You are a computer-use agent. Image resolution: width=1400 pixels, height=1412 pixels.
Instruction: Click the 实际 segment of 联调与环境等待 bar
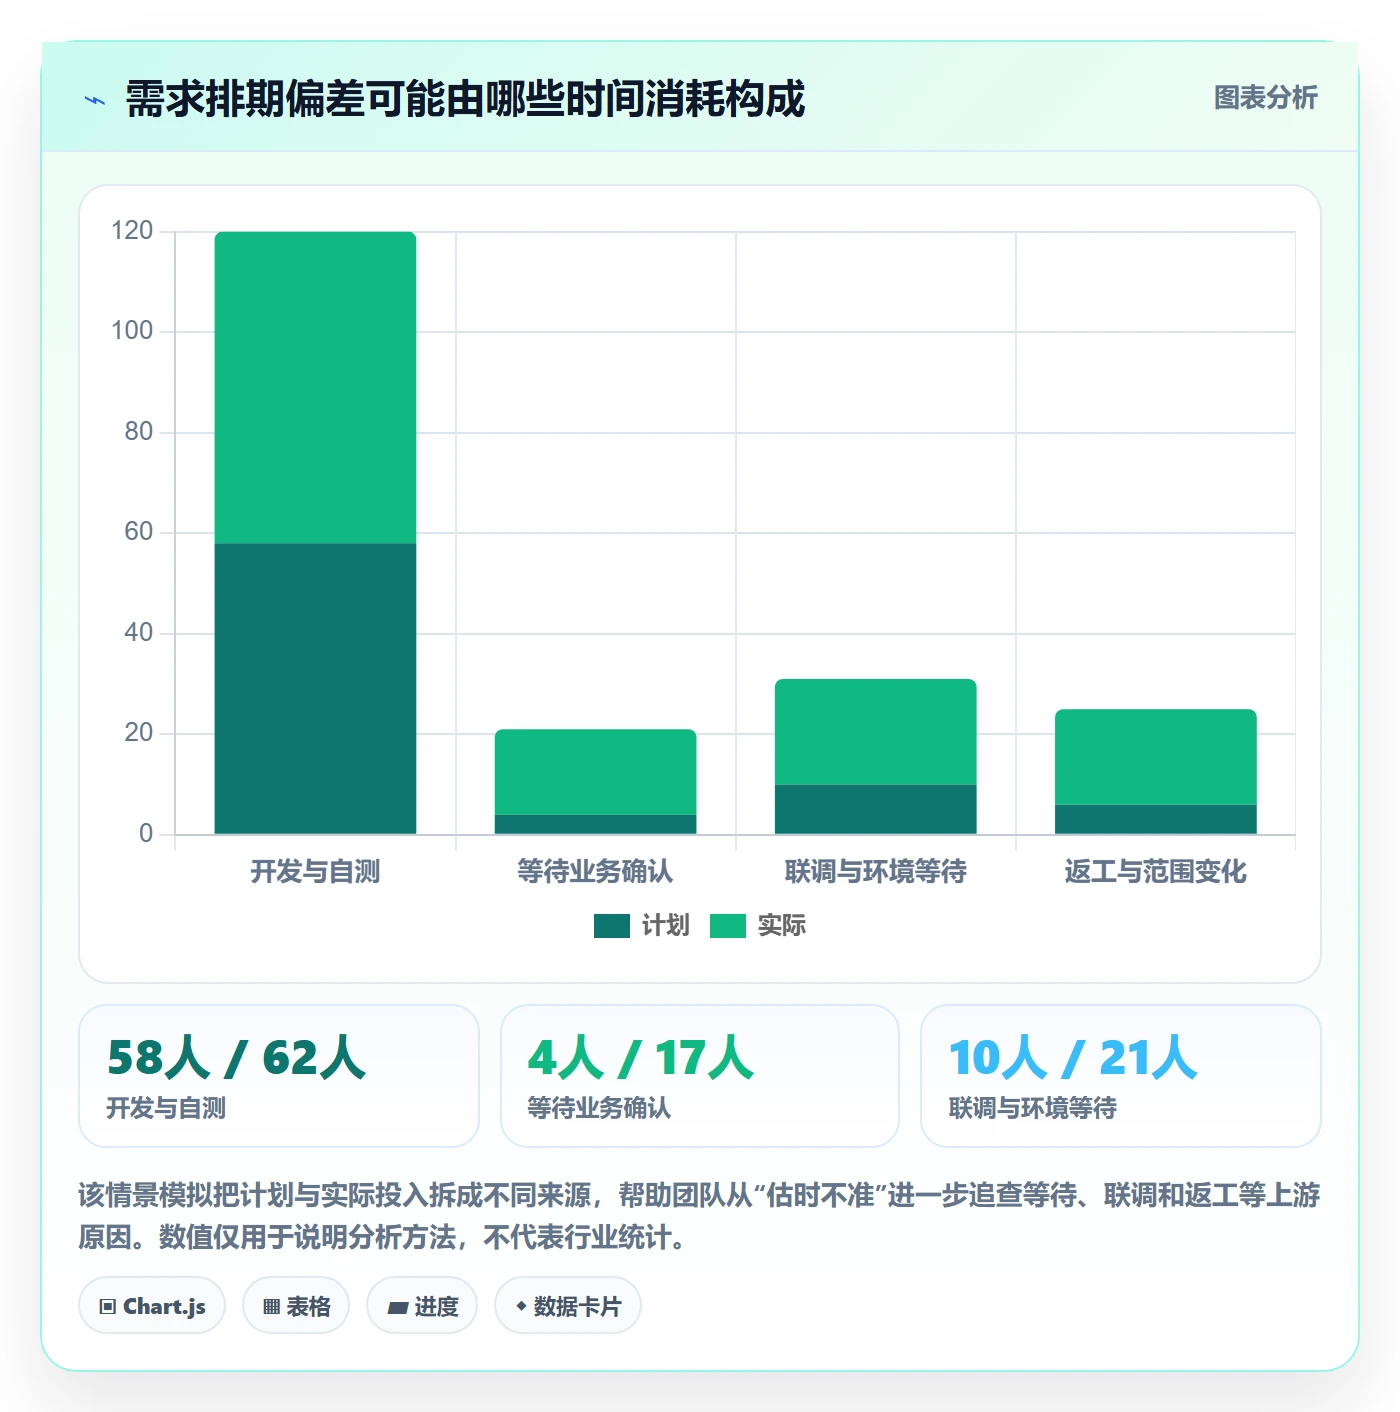point(875,732)
